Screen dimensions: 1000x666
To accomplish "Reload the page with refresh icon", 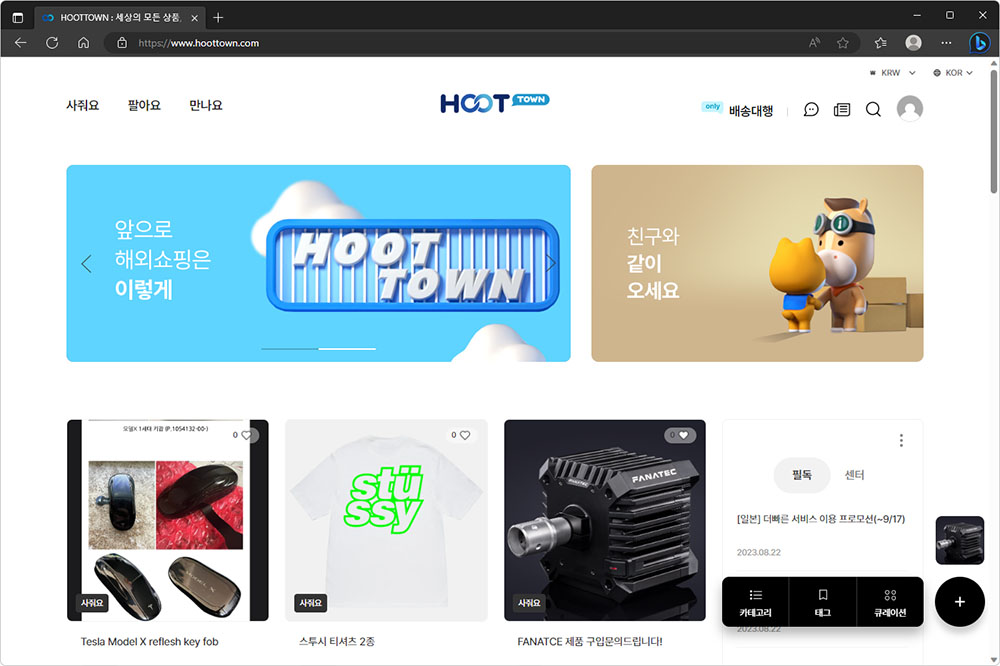I will [x=52, y=43].
